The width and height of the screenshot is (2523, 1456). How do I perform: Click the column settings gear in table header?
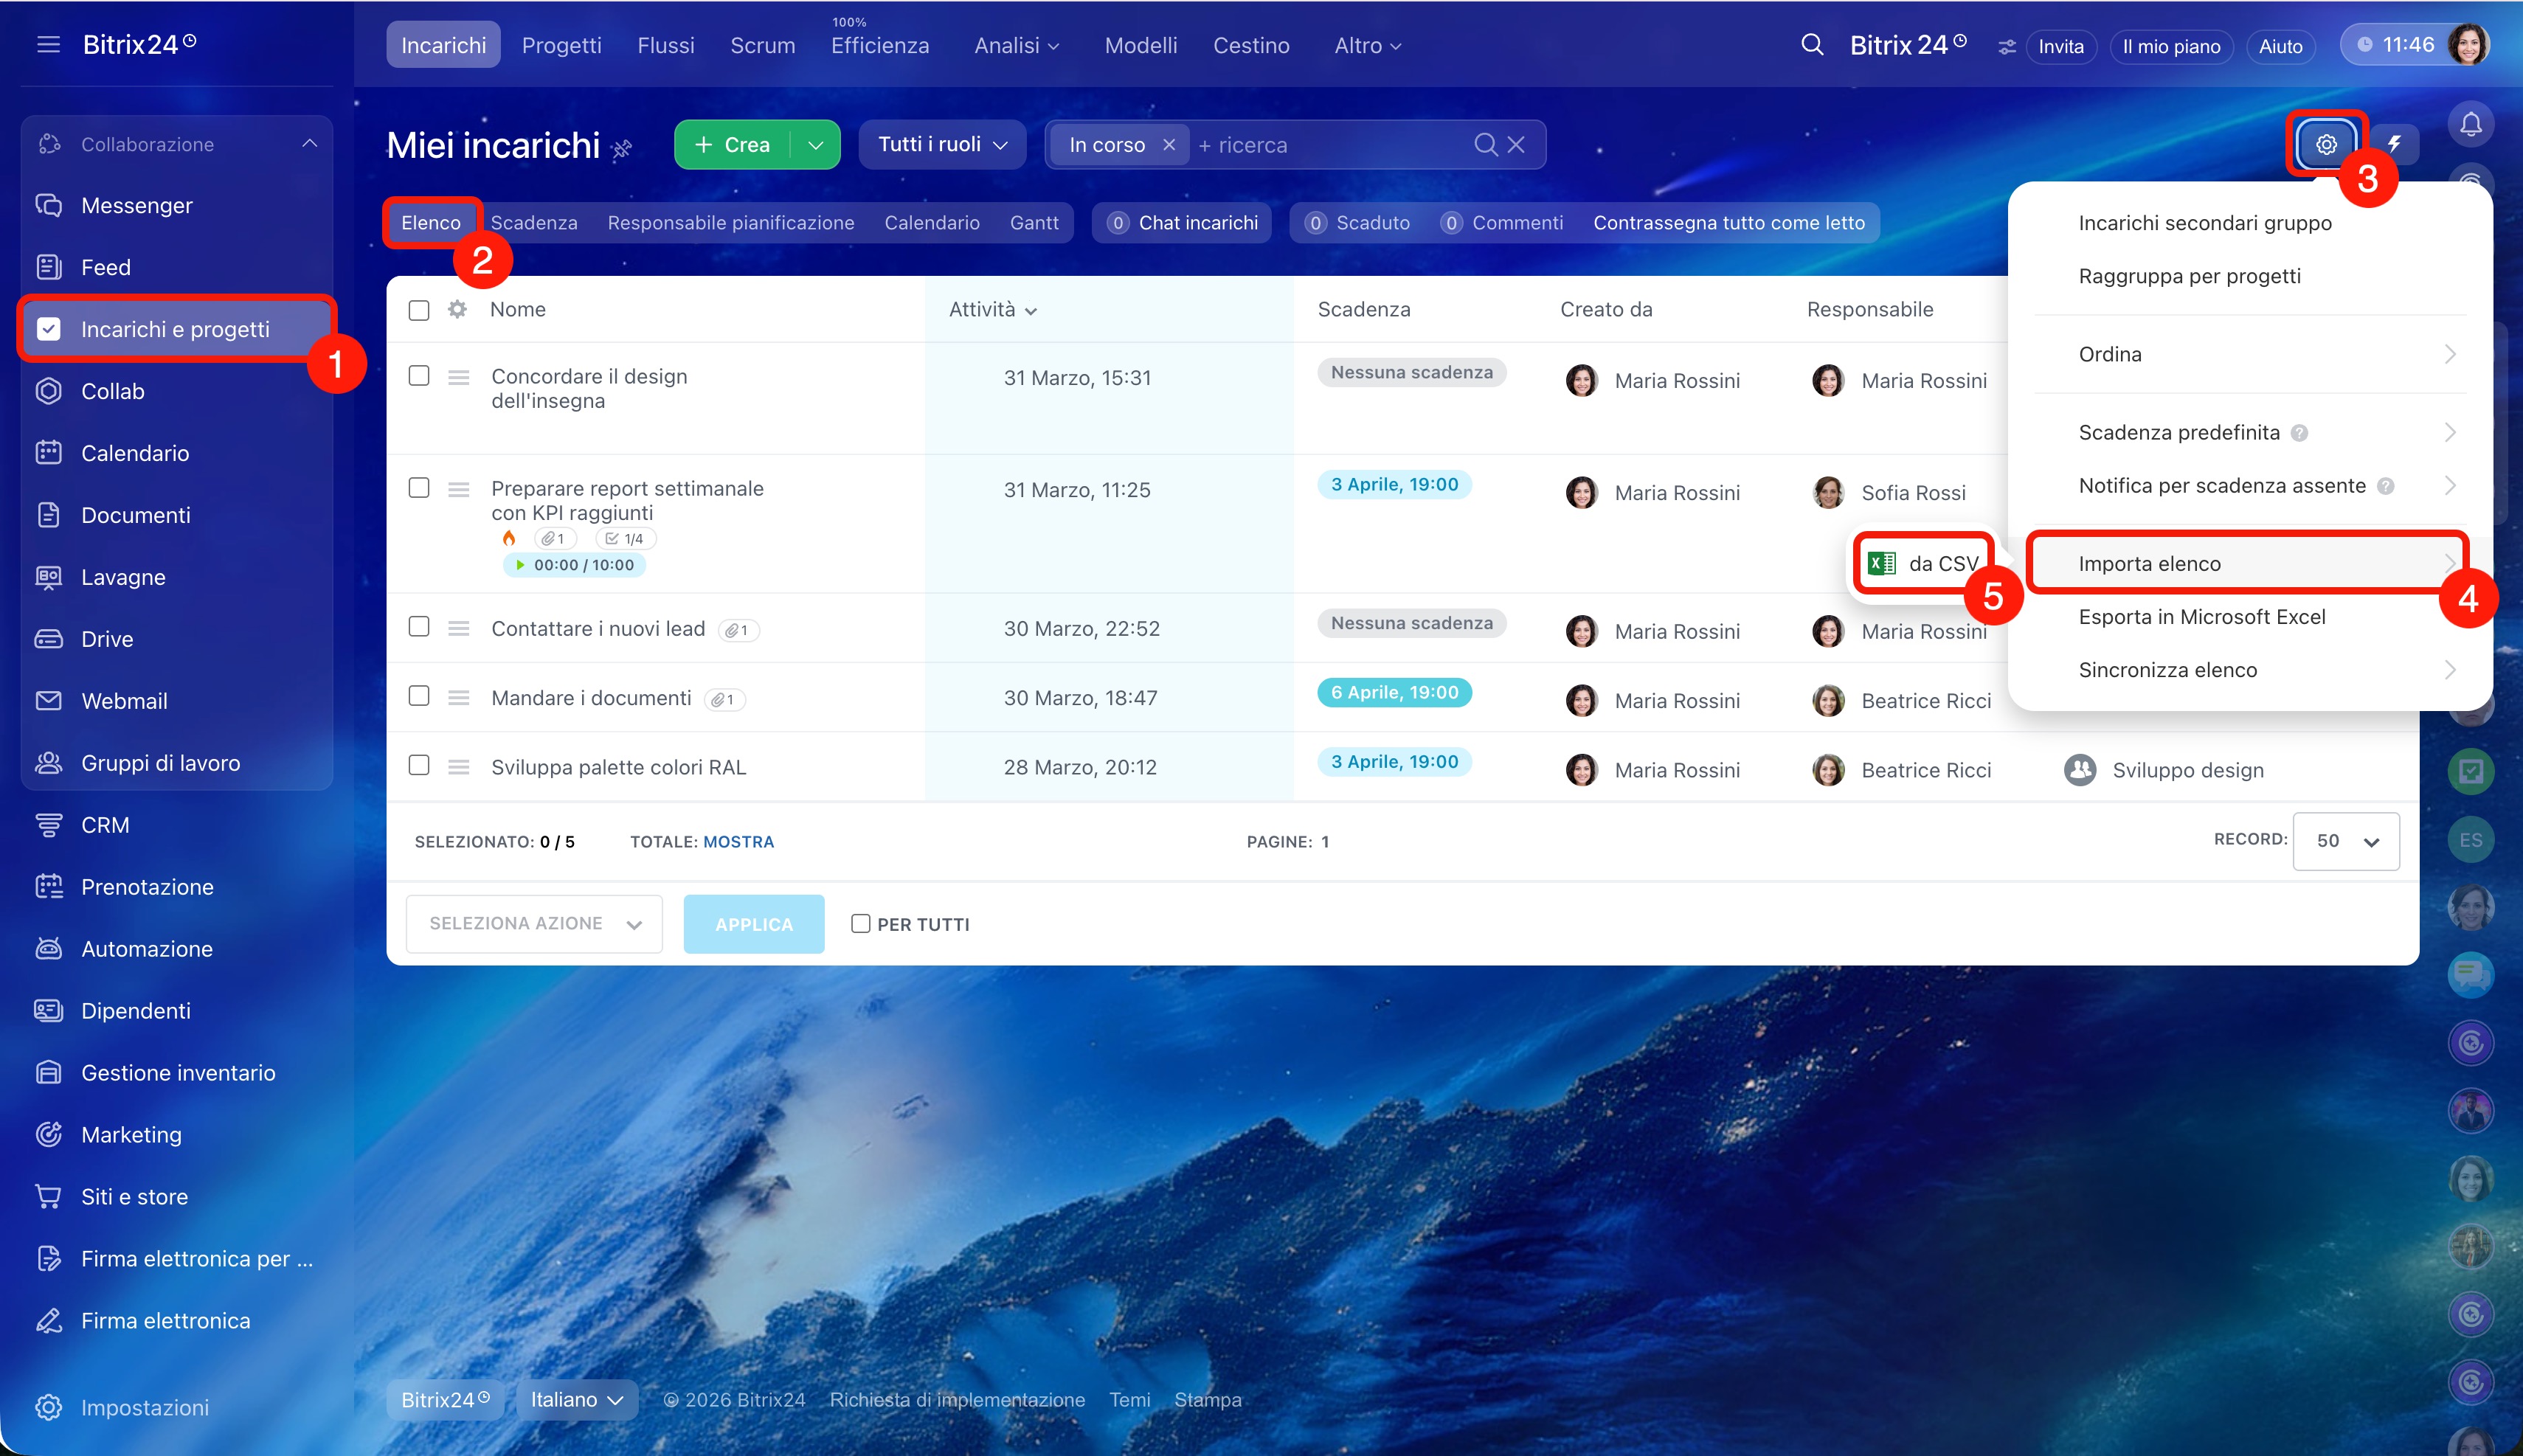click(457, 309)
